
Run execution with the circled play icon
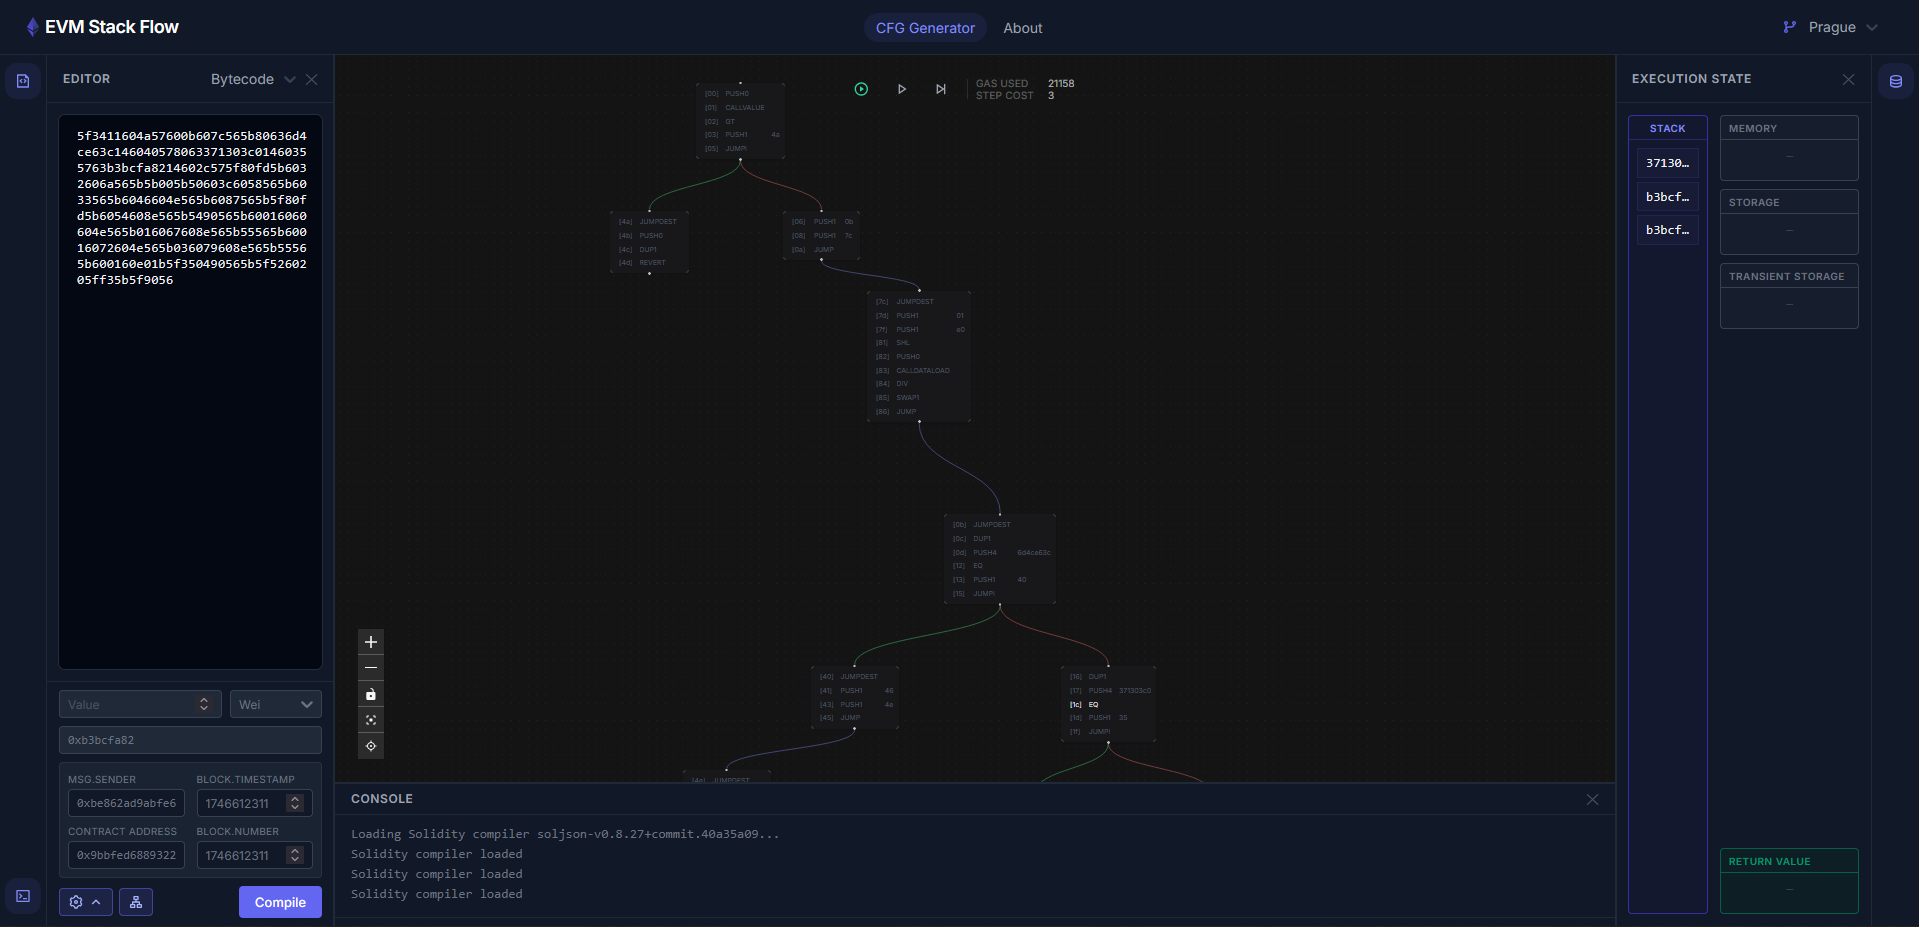click(861, 89)
